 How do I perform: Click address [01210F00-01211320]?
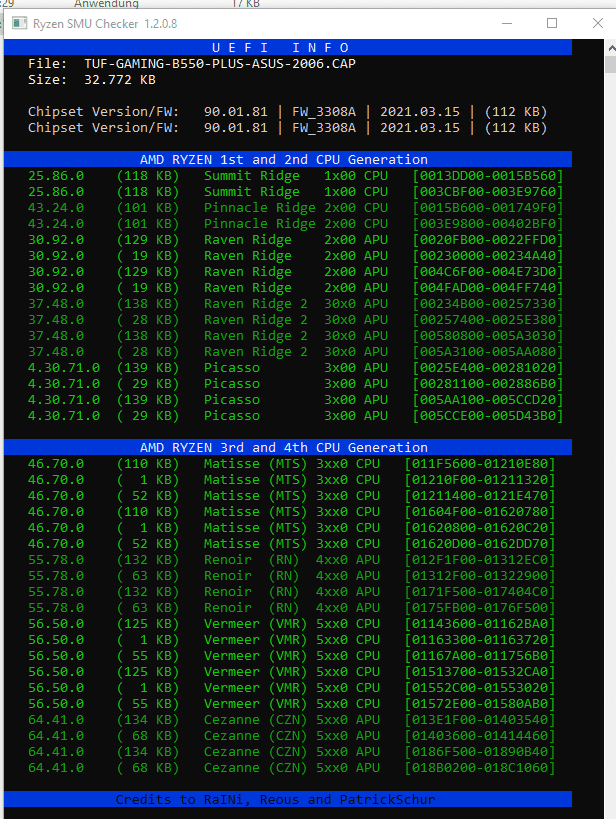[480, 479]
